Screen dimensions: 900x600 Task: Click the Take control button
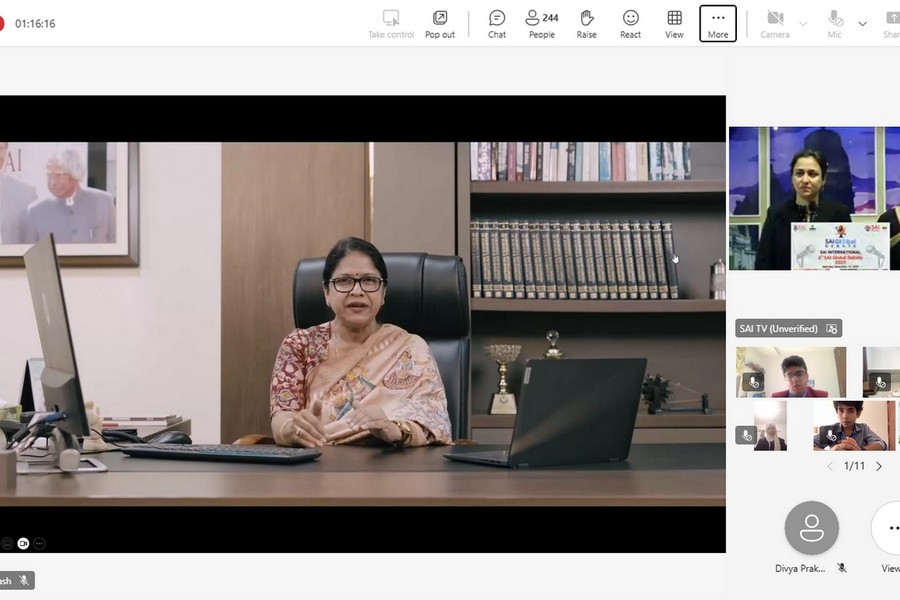pyautogui.click(x=391, y=23)
